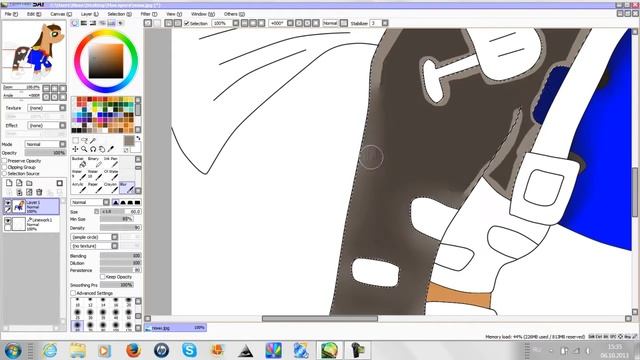This screenshot has height=360, width=640.
Task: Open the simple circle brush shape dropdown
Action: pyautogui.click(x=94, y=237)
